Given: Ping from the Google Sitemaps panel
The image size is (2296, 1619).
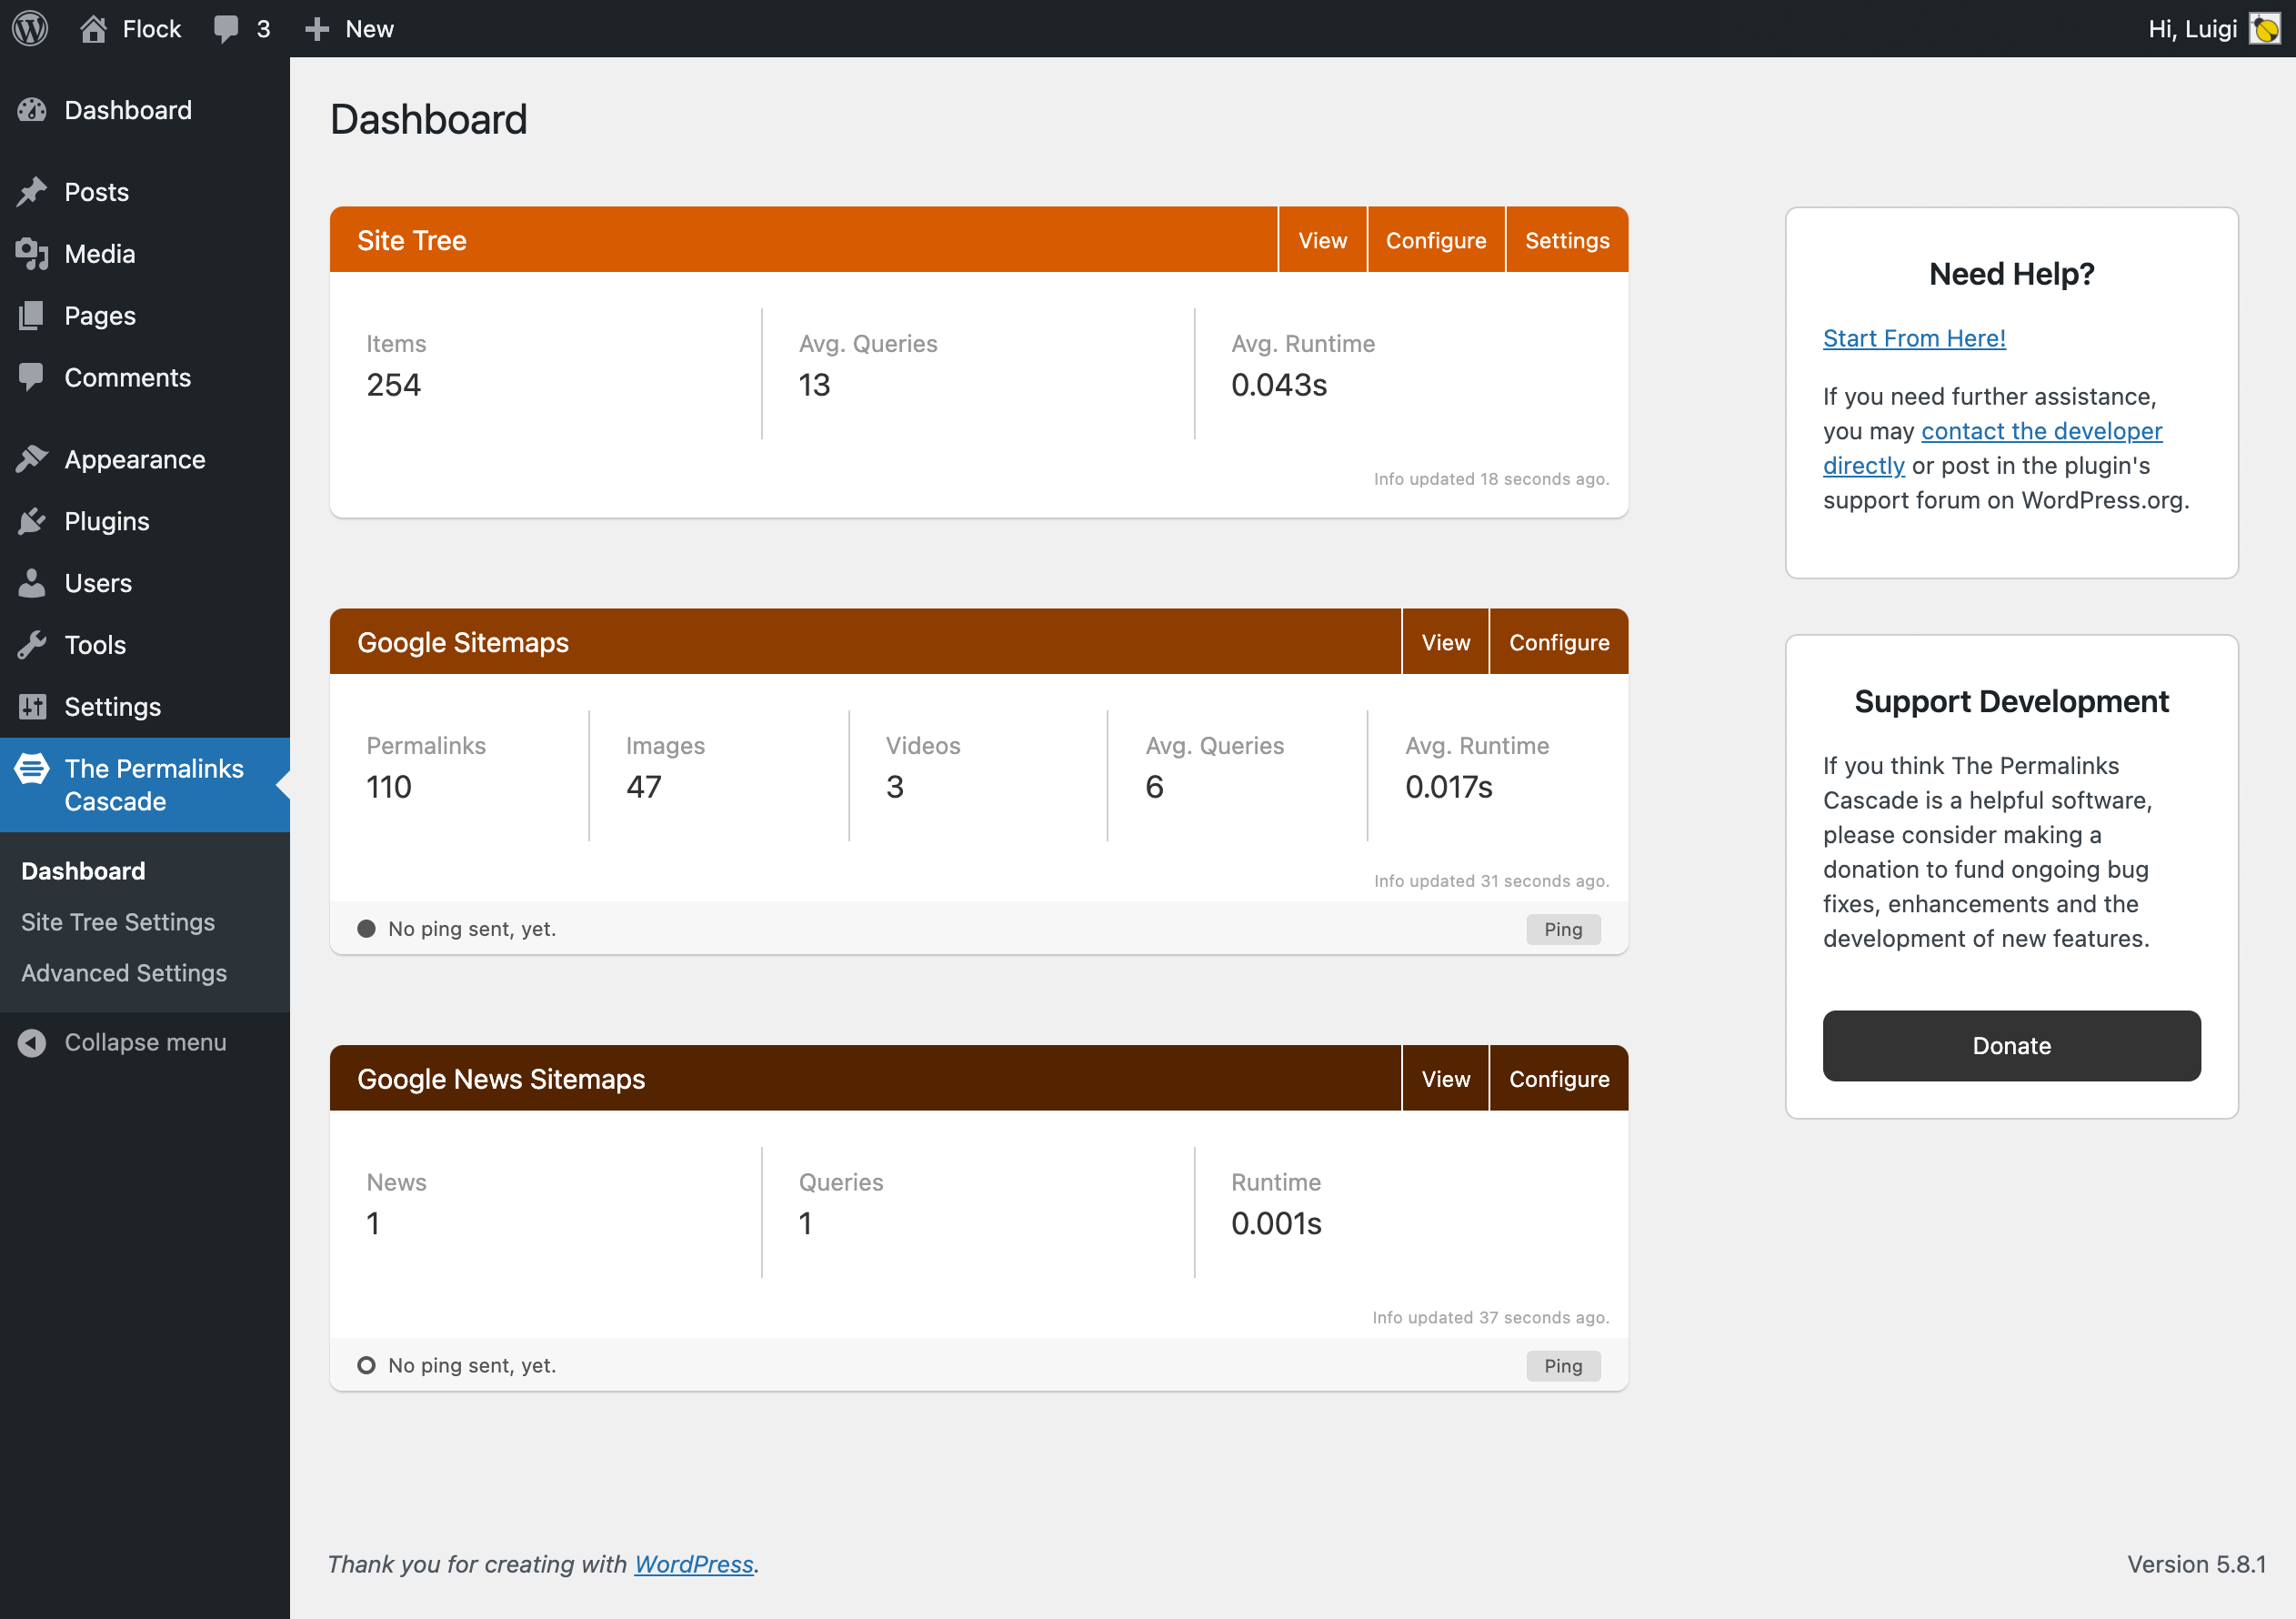Looking at the screenshot, I should coord(1563,929).
